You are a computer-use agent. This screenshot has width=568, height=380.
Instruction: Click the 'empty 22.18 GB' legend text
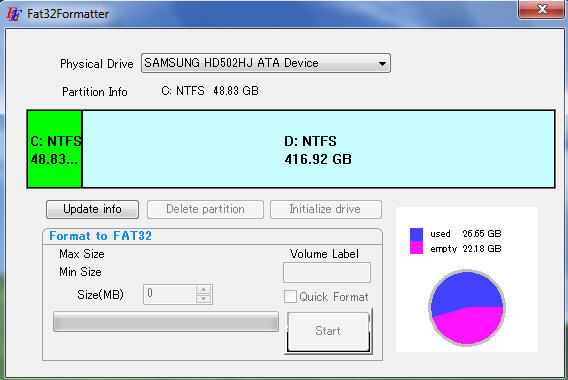[x=466, y=249]
